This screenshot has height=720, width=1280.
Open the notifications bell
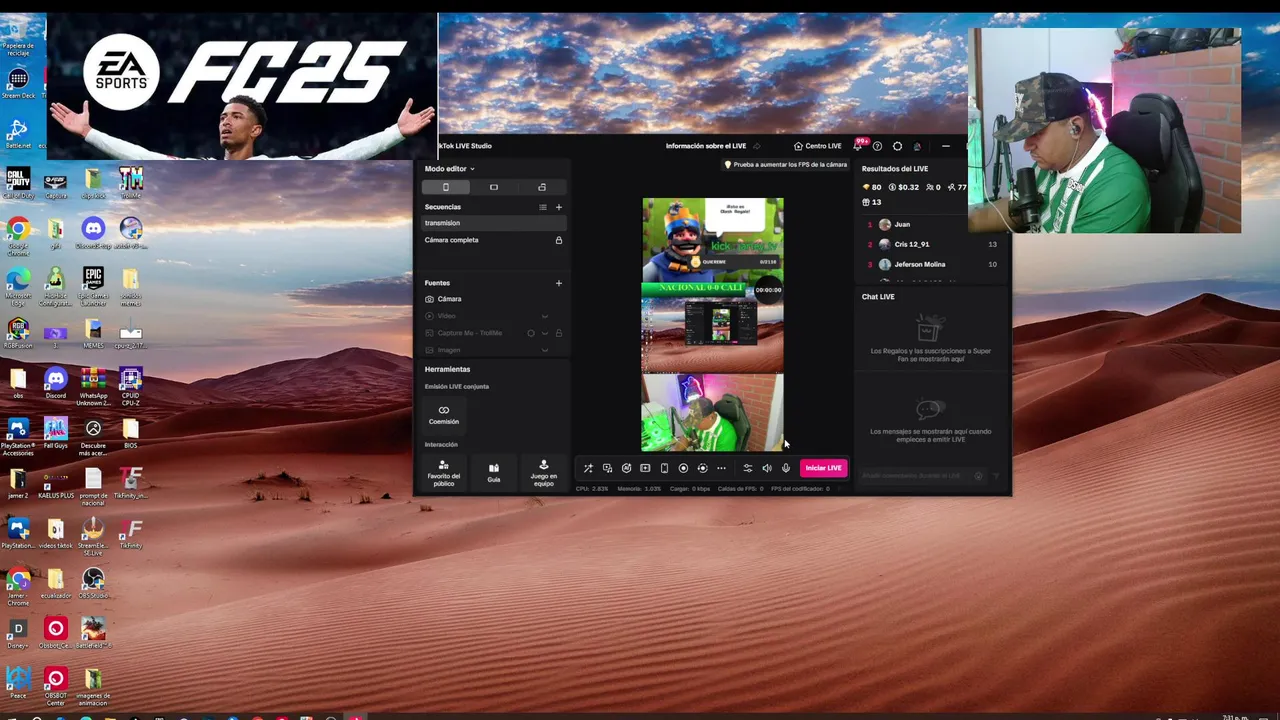click(x=858, y=146)
